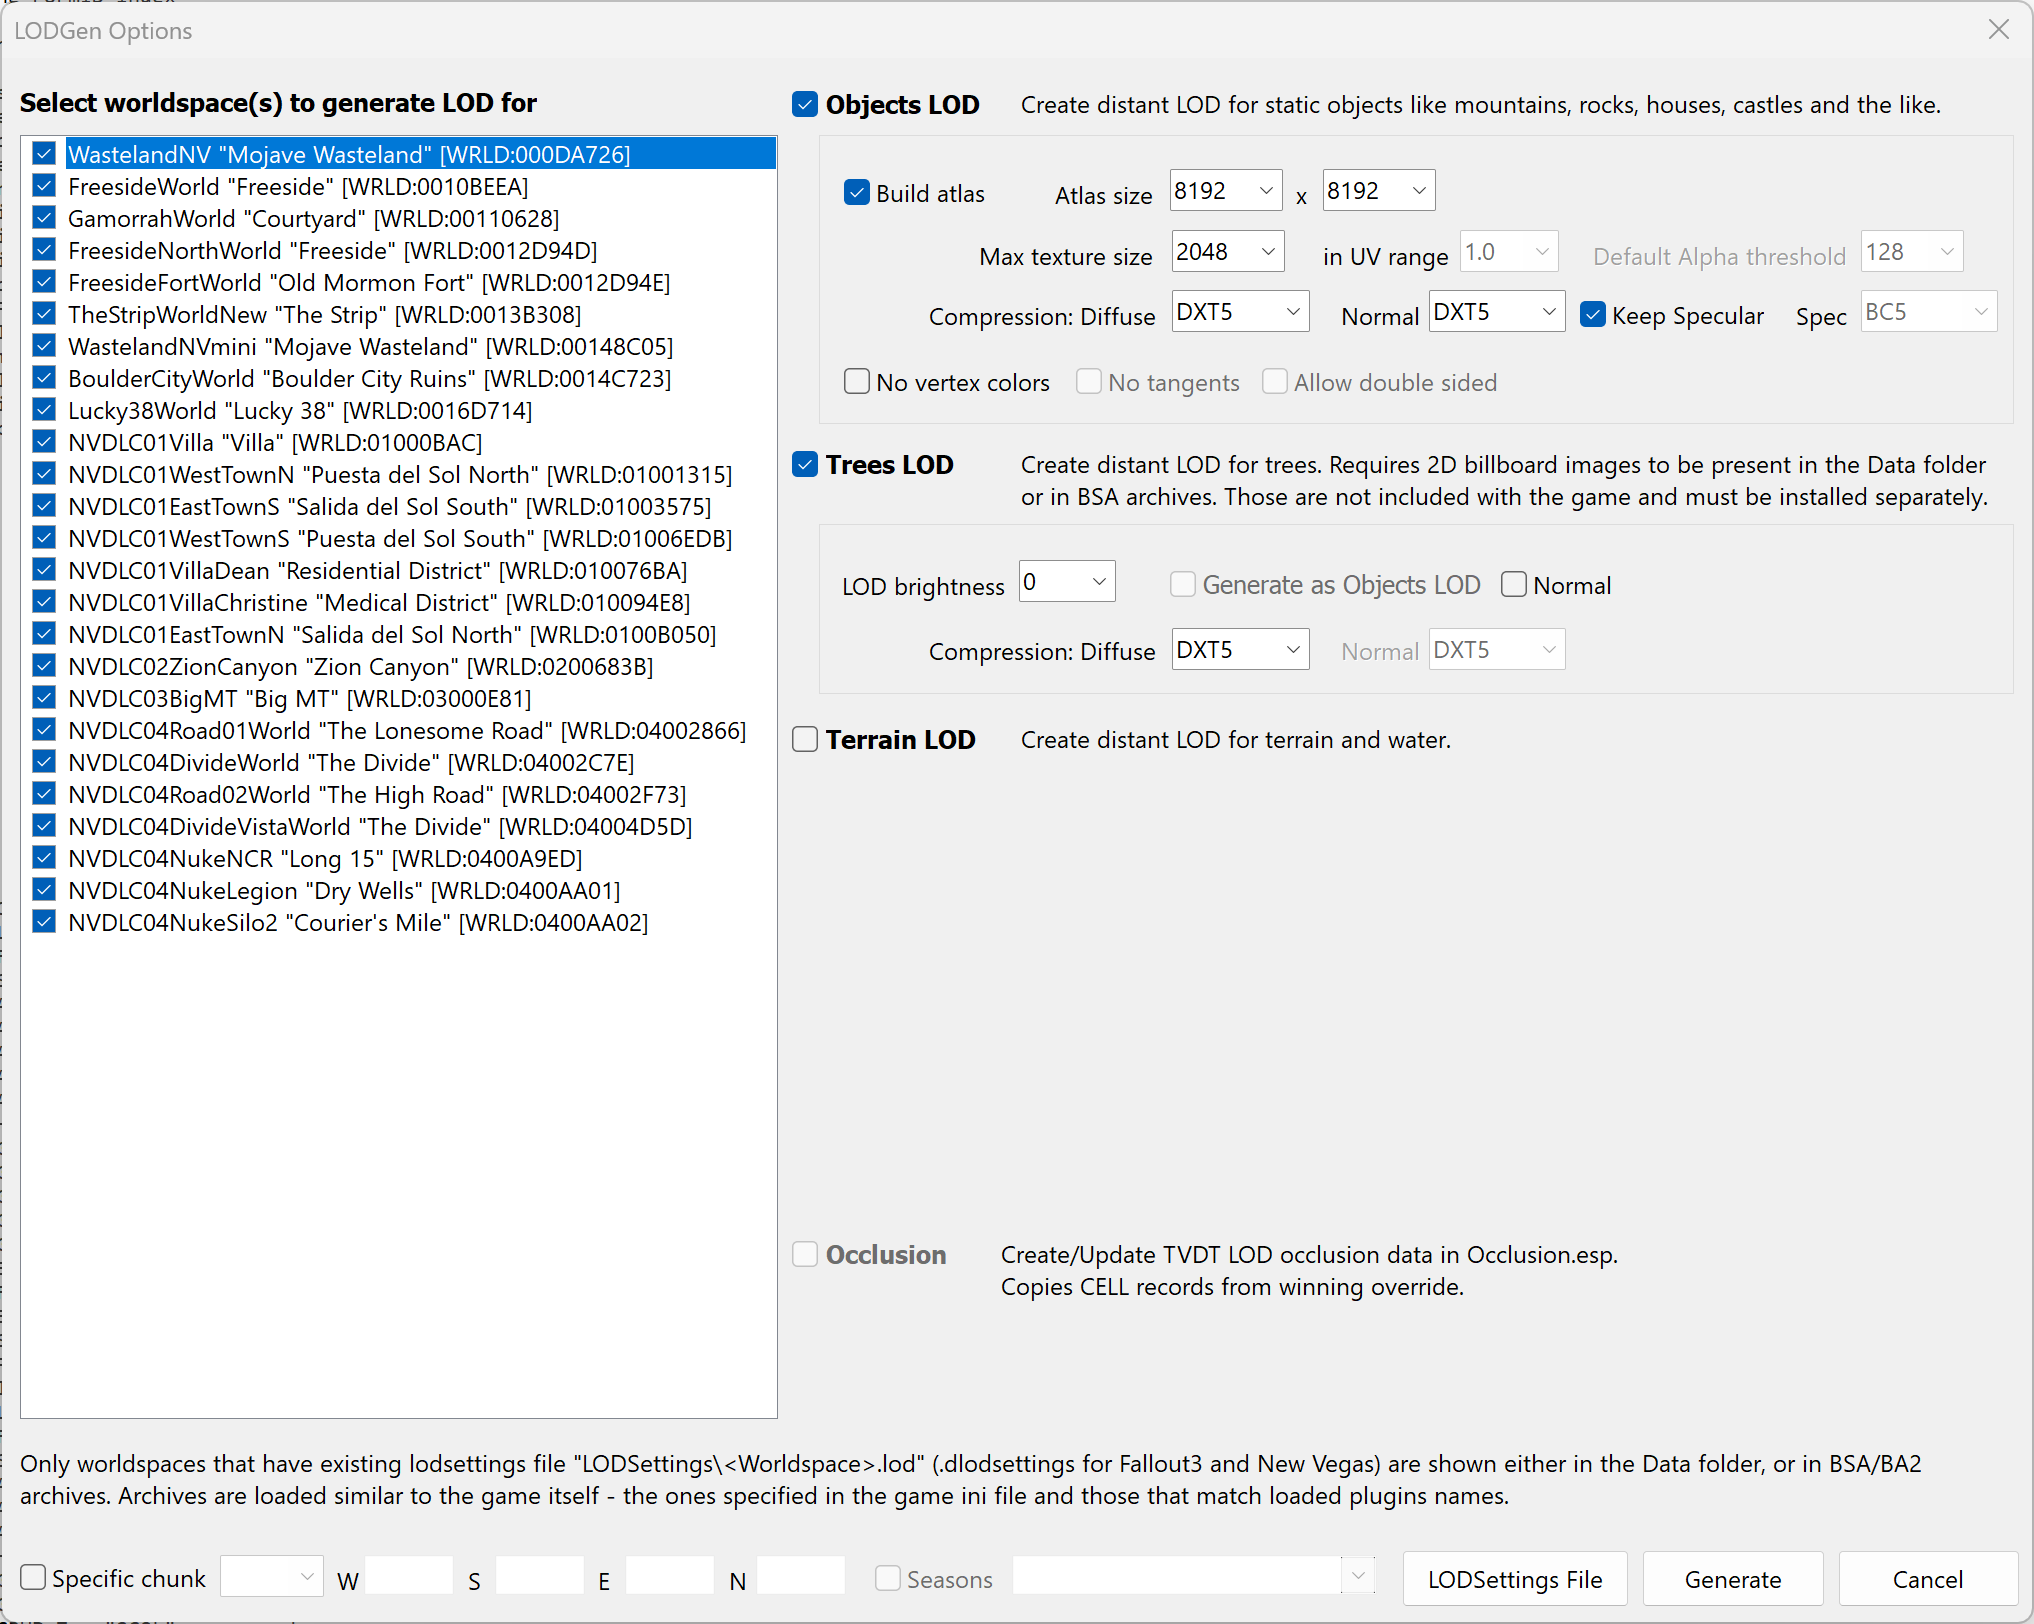Enable the Terrain LOD checkbox
Viewport: 2034px width, 1624px height.
tap(805, 739)
